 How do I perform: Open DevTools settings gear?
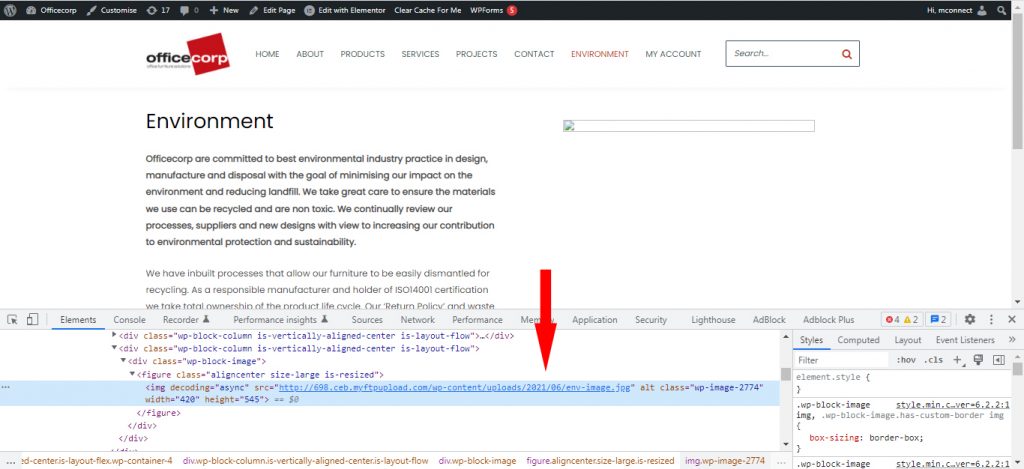969,320
